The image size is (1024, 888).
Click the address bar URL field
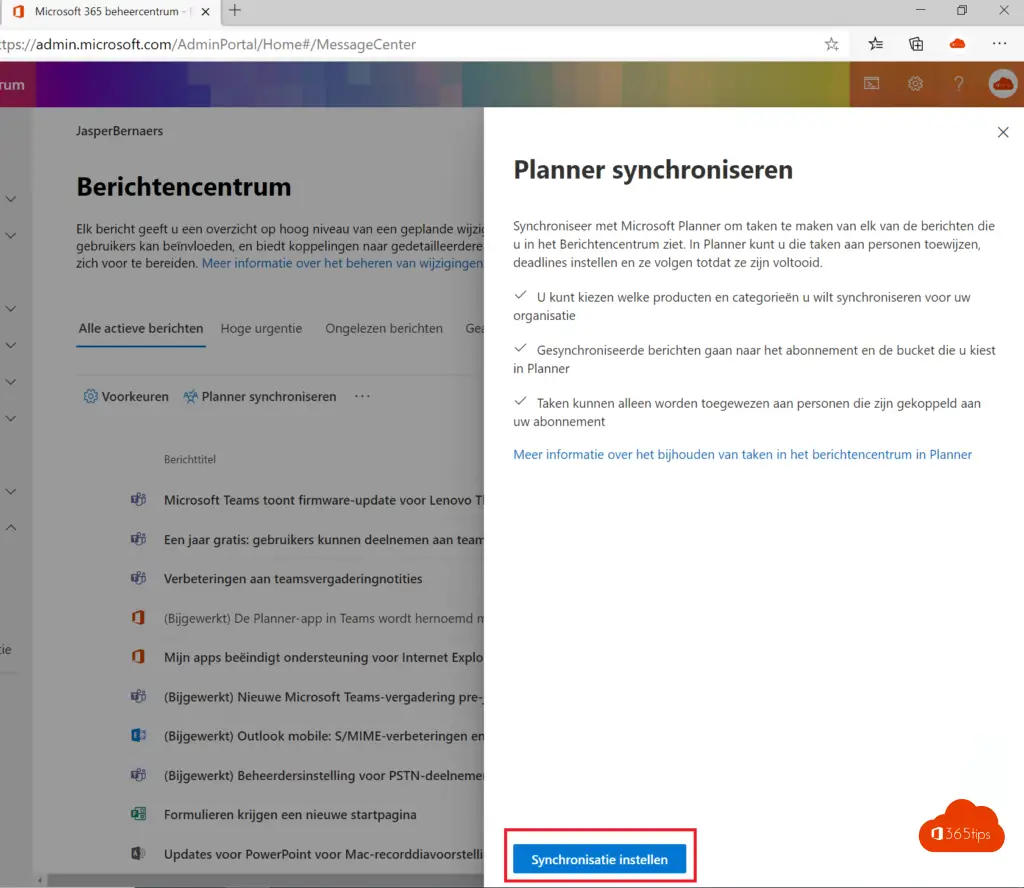point(400,44)
